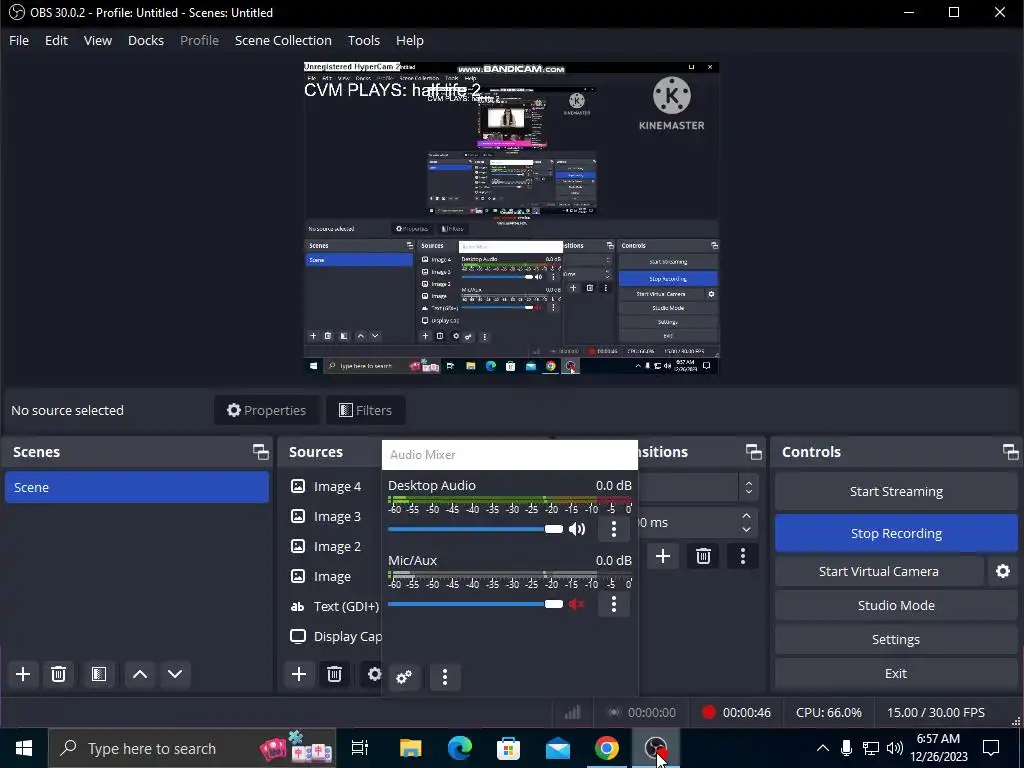This screenshot has width=1024, height=768.
Task: Click the Exit button
Action: click(896, 673)
